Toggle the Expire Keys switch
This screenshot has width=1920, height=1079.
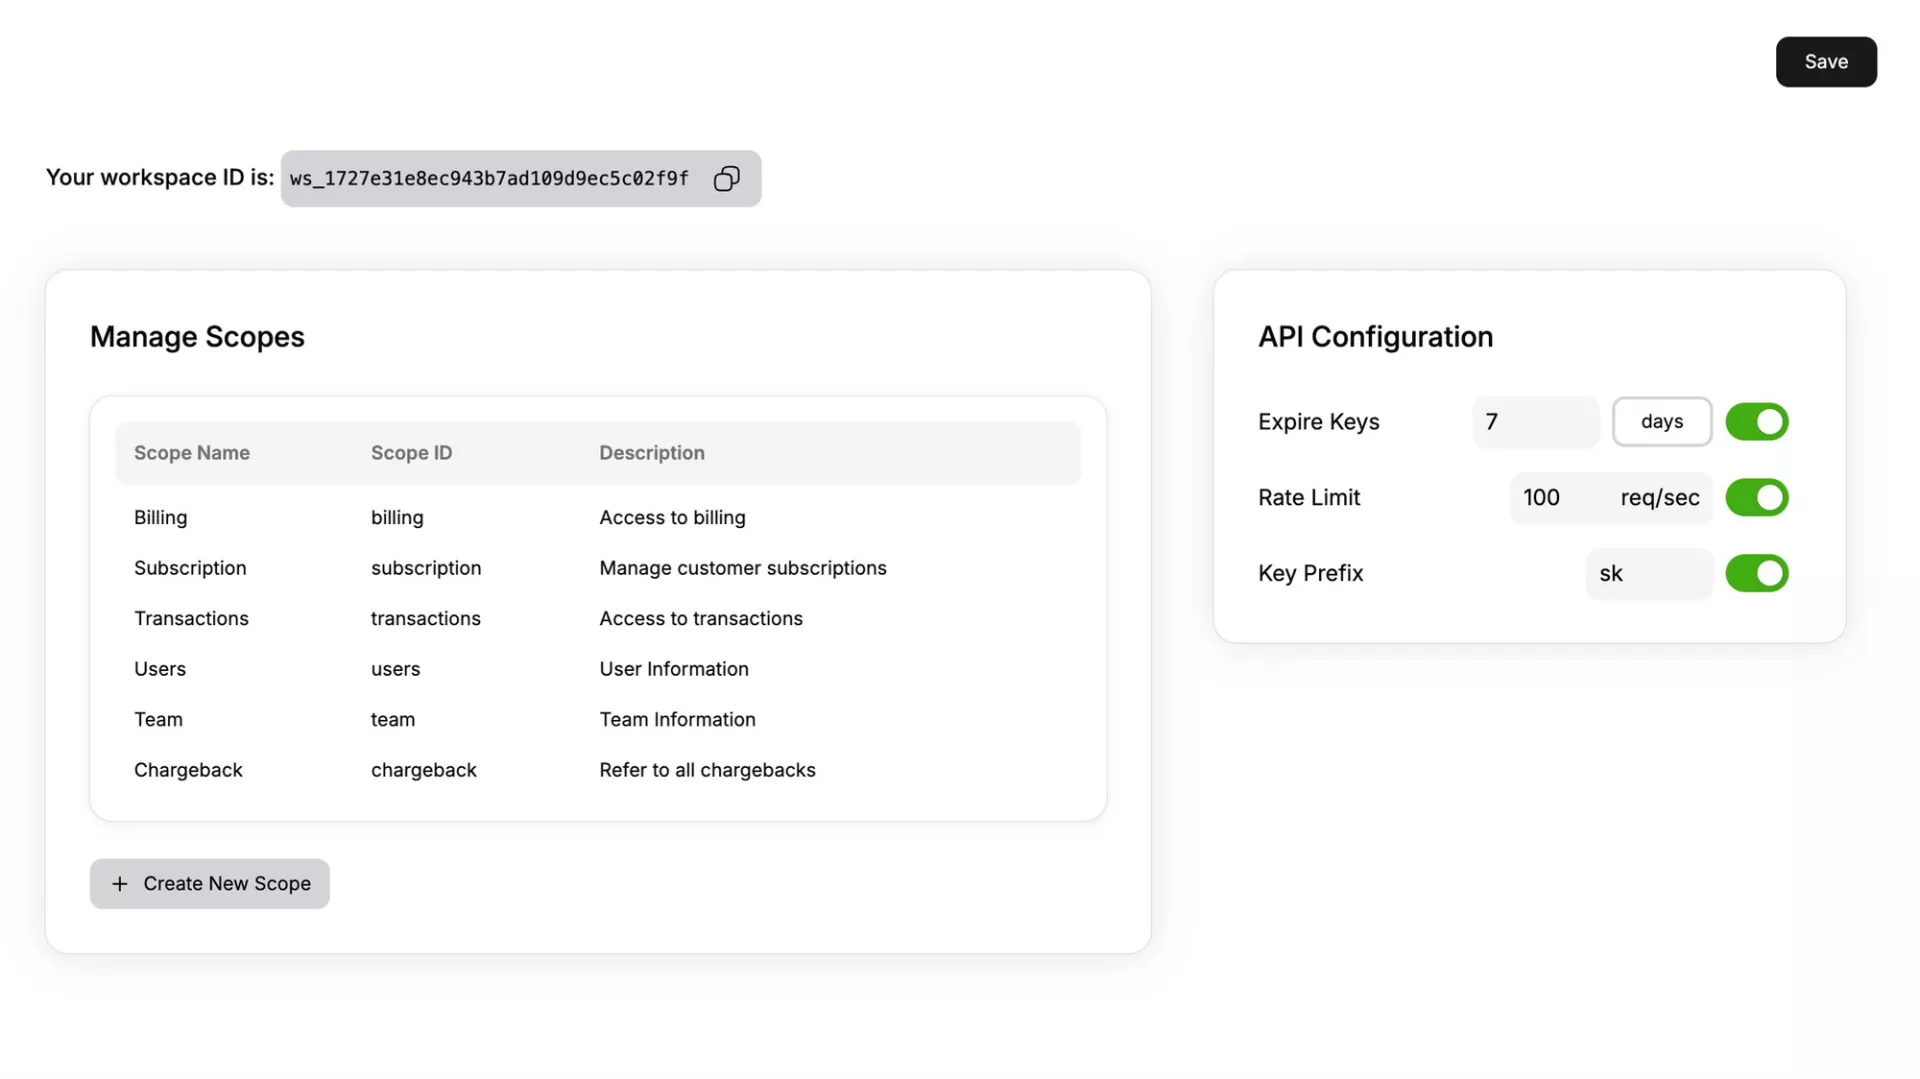tap(1756, 422)
